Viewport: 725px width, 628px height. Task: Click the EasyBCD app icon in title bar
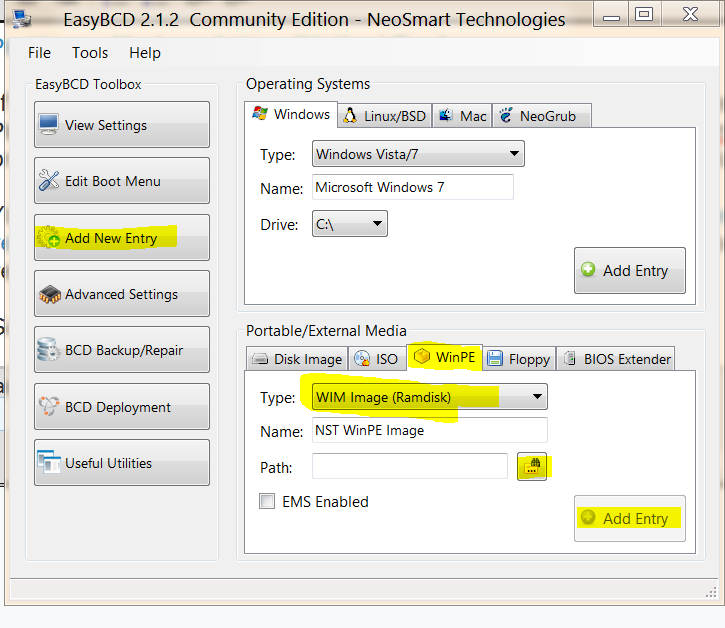pos(22,19)
